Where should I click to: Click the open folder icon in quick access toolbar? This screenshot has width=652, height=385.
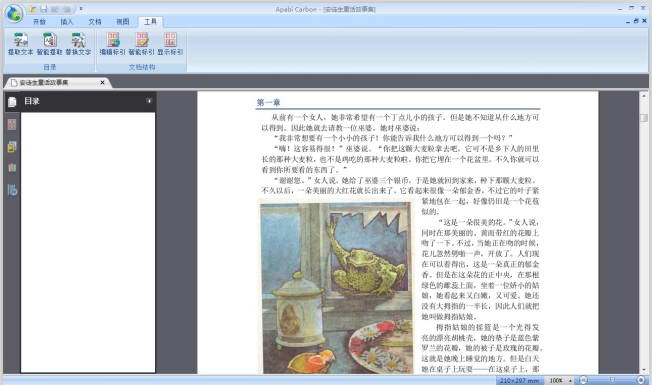33,9
